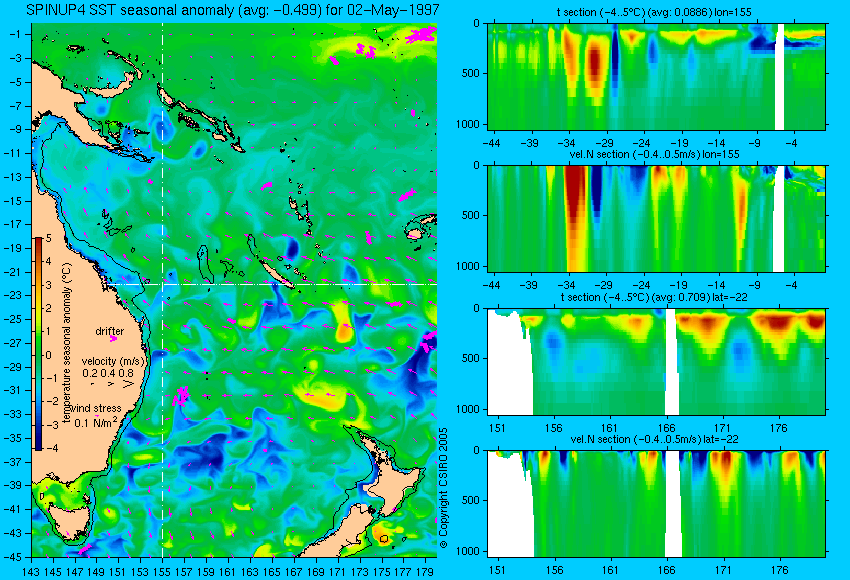Open the temperature section plot for lon=155
Screen dimensions: 850x580
pyautogui.click(x=656, y=76)
